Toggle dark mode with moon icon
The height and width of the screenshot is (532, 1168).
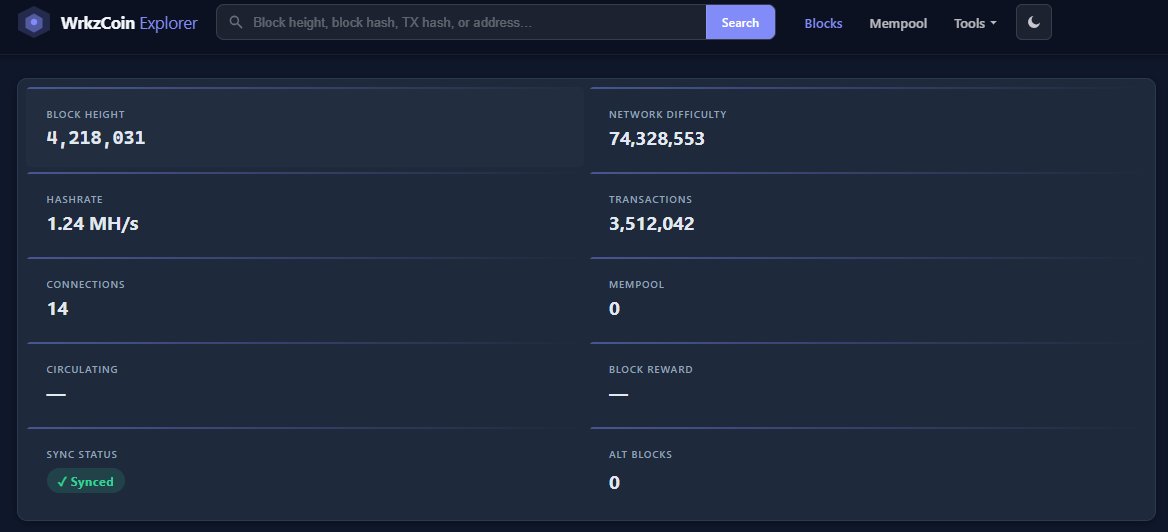tap(1034, 22)
